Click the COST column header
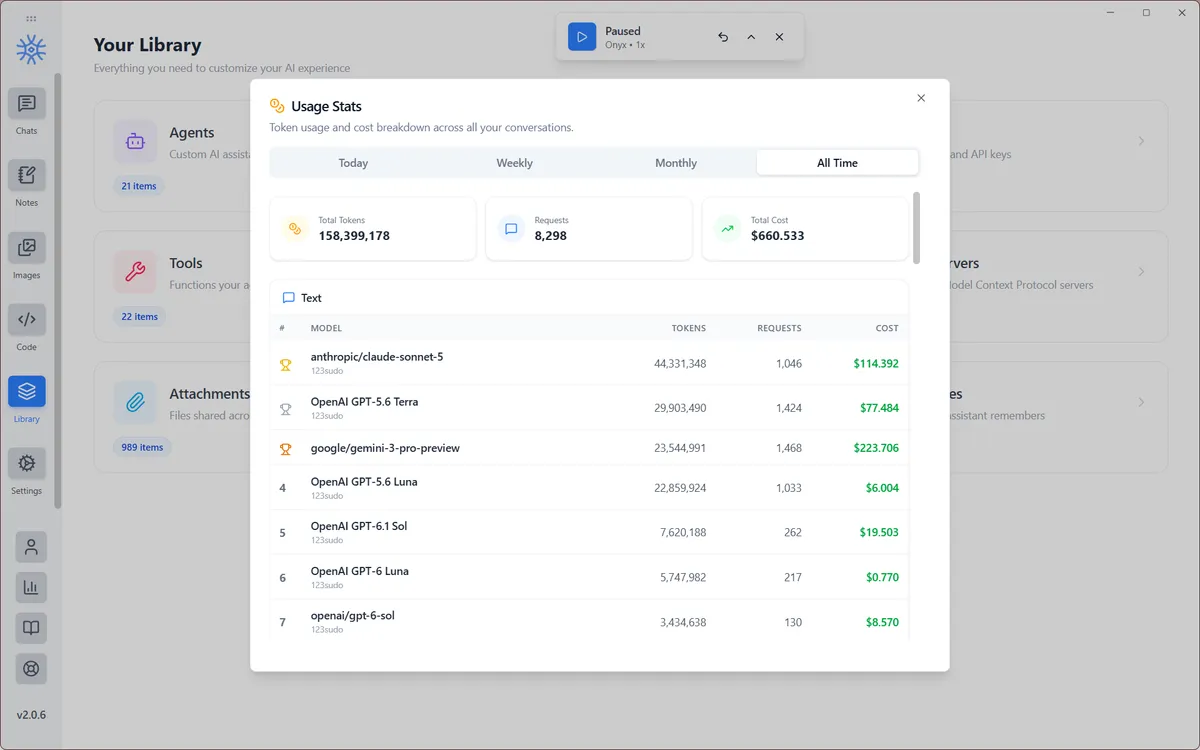This screenshot has height=750, width=1200. [x=887, y=328]
